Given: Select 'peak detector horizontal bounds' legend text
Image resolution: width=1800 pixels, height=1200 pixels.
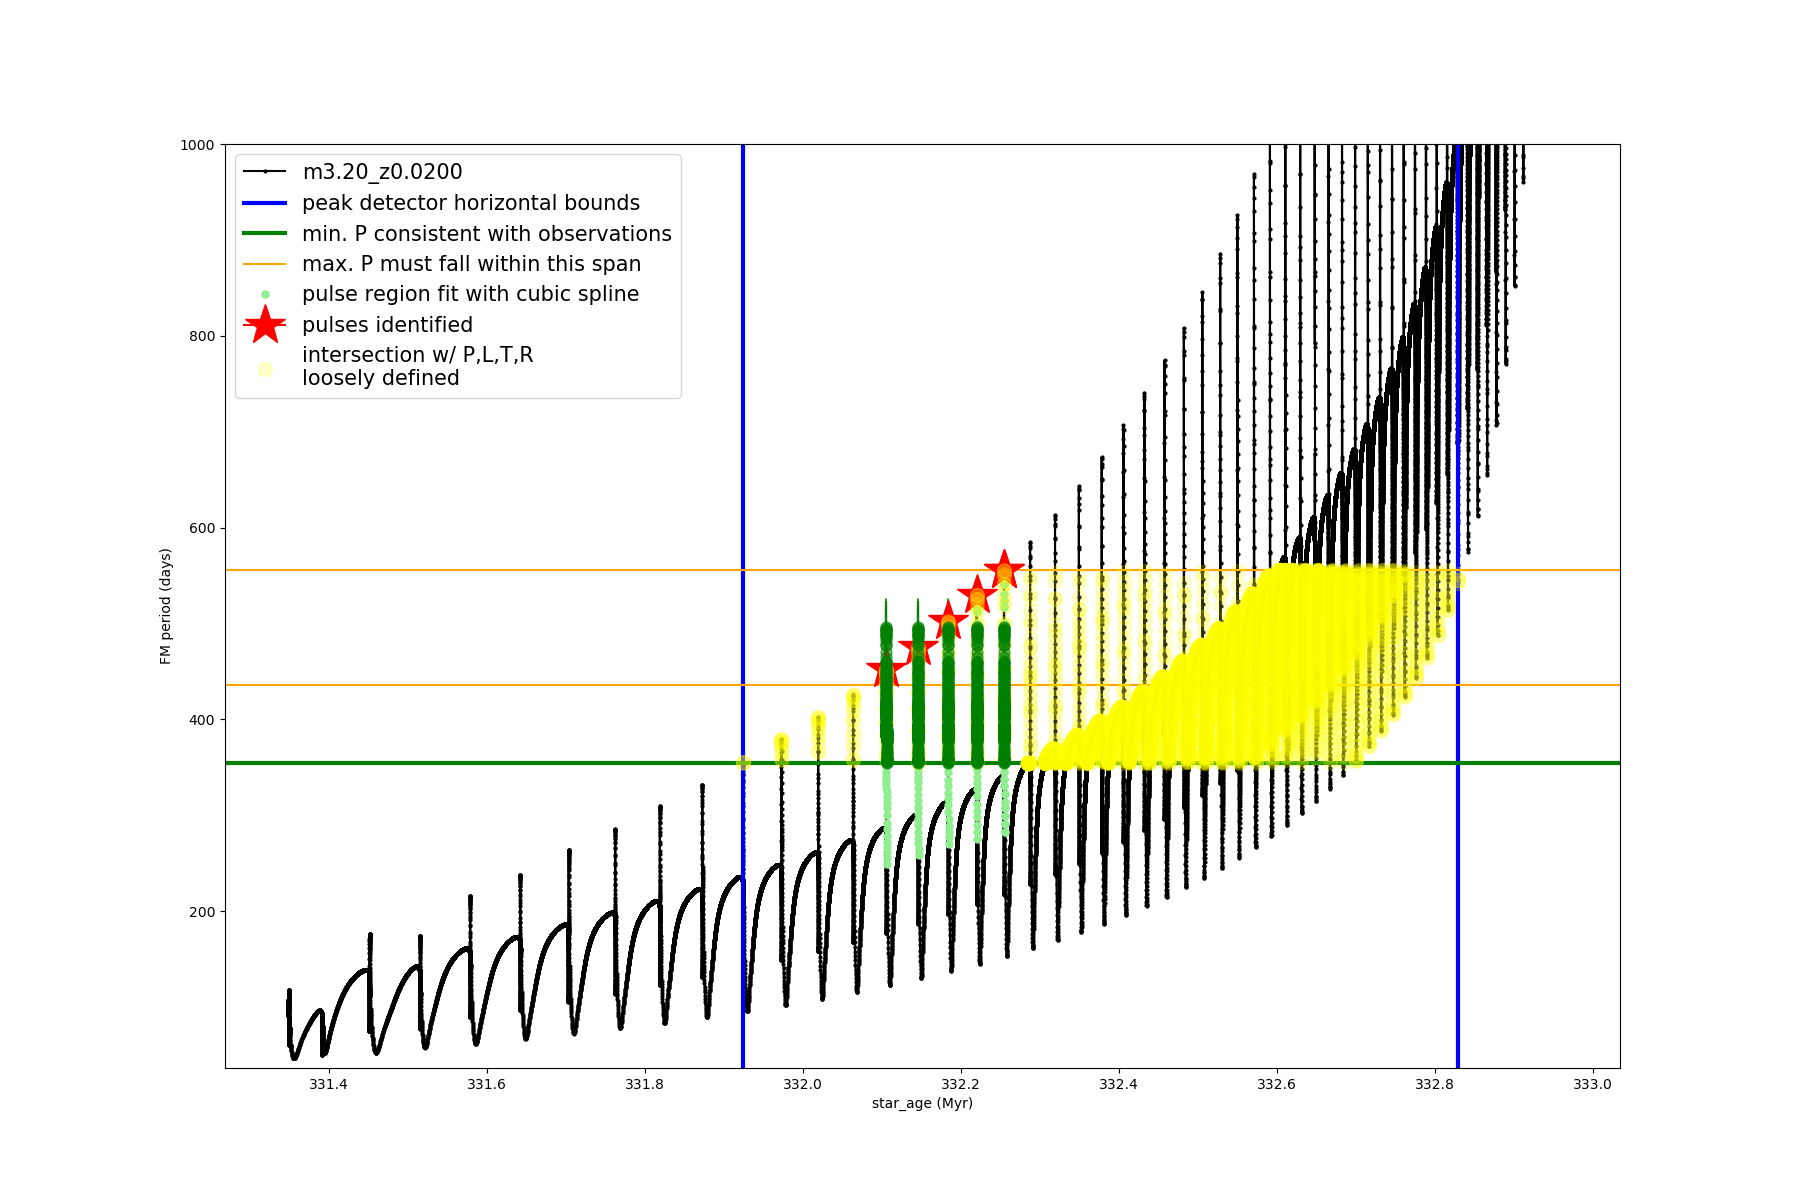Looking at the screenshot, I should [470, 203].
